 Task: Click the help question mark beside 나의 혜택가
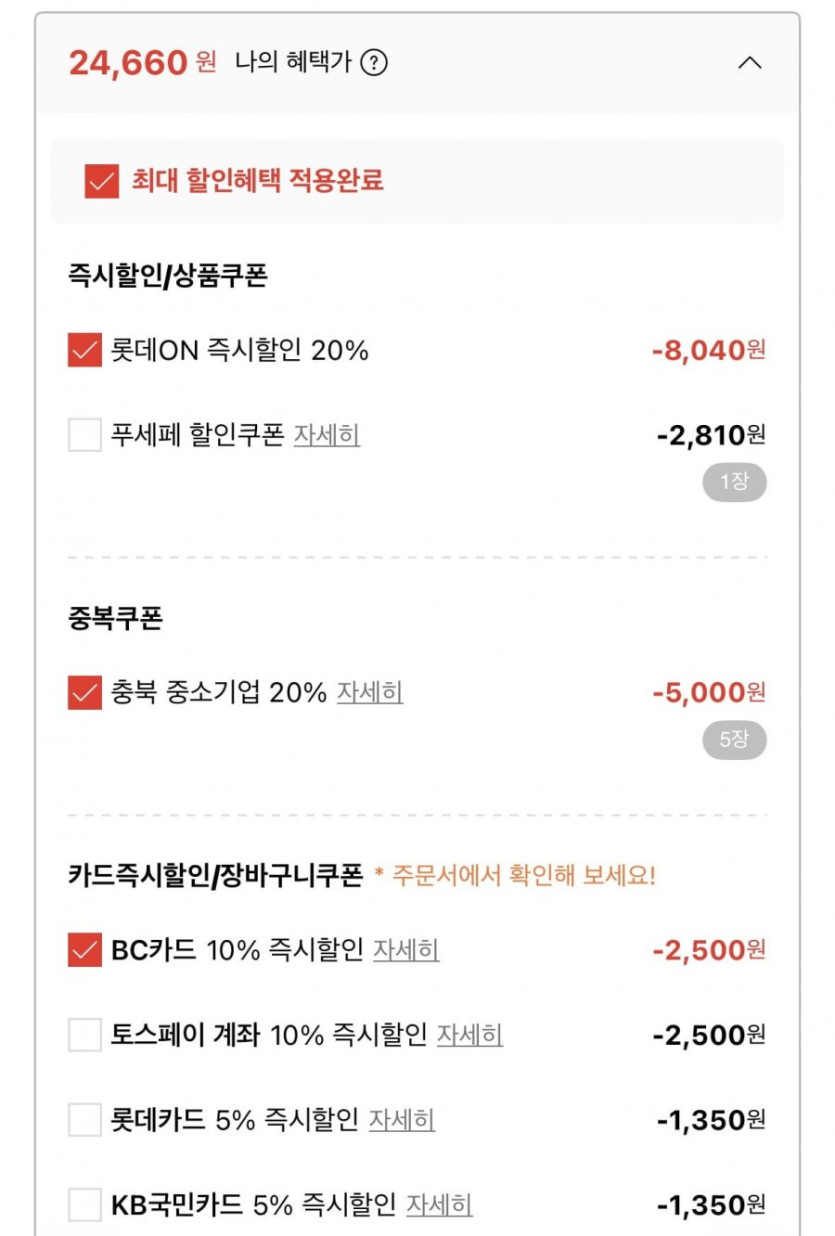[374, 63]
